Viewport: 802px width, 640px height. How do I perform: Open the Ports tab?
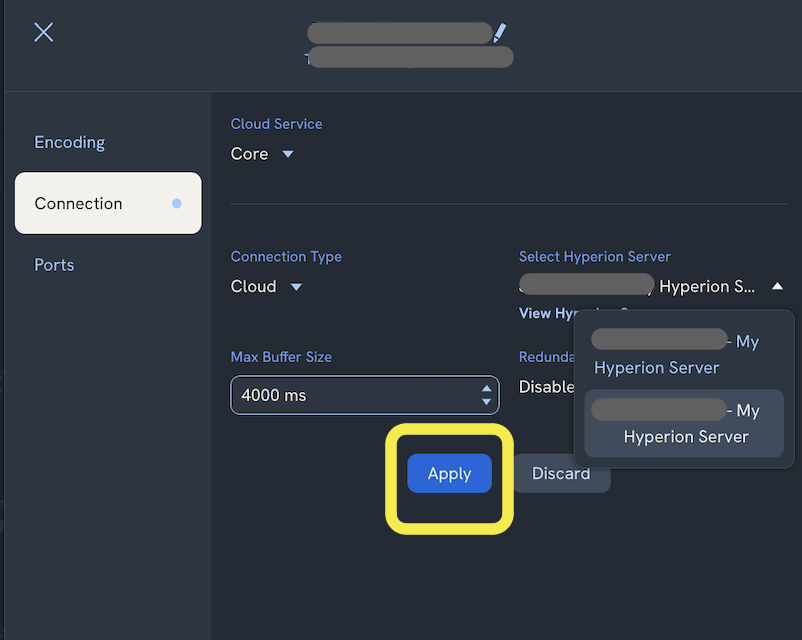tap(54, 264)
